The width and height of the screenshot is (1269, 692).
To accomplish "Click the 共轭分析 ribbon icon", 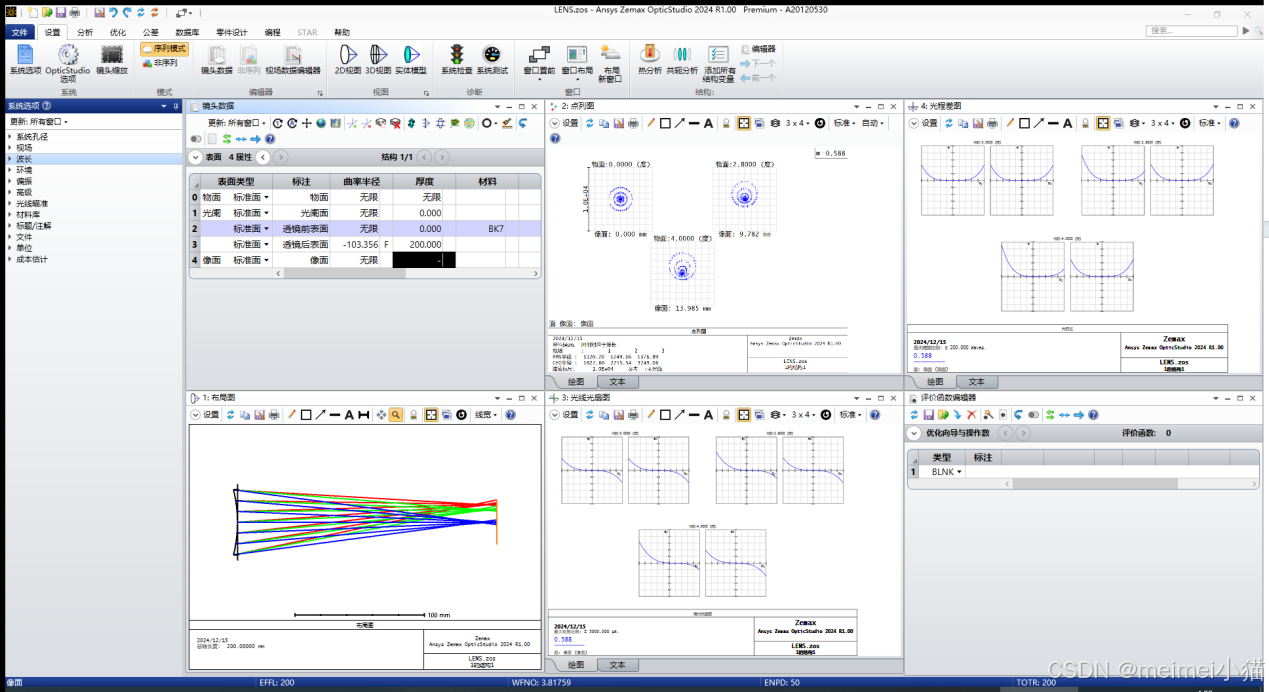I will [682, 60].
